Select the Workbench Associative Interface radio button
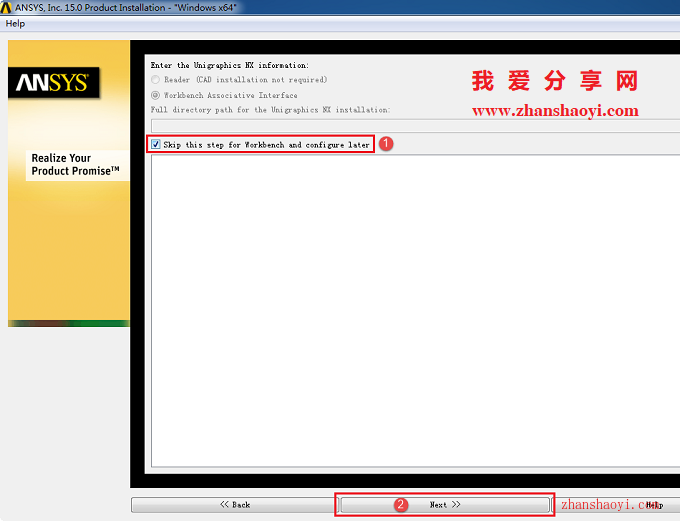 (x=155, y=95)
